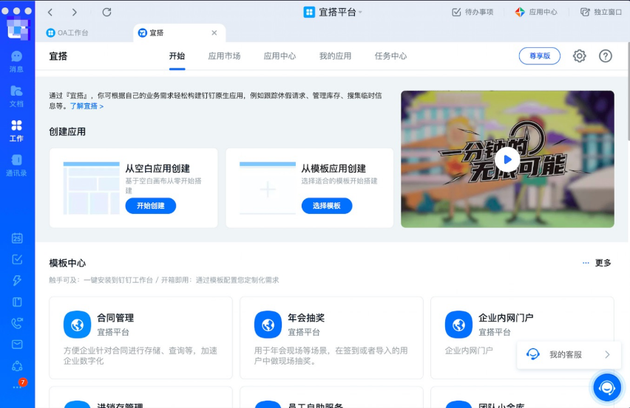Open 应用中心 in the title bar
This screenshot has height=408, width=630.
click(x=536, y=12)
